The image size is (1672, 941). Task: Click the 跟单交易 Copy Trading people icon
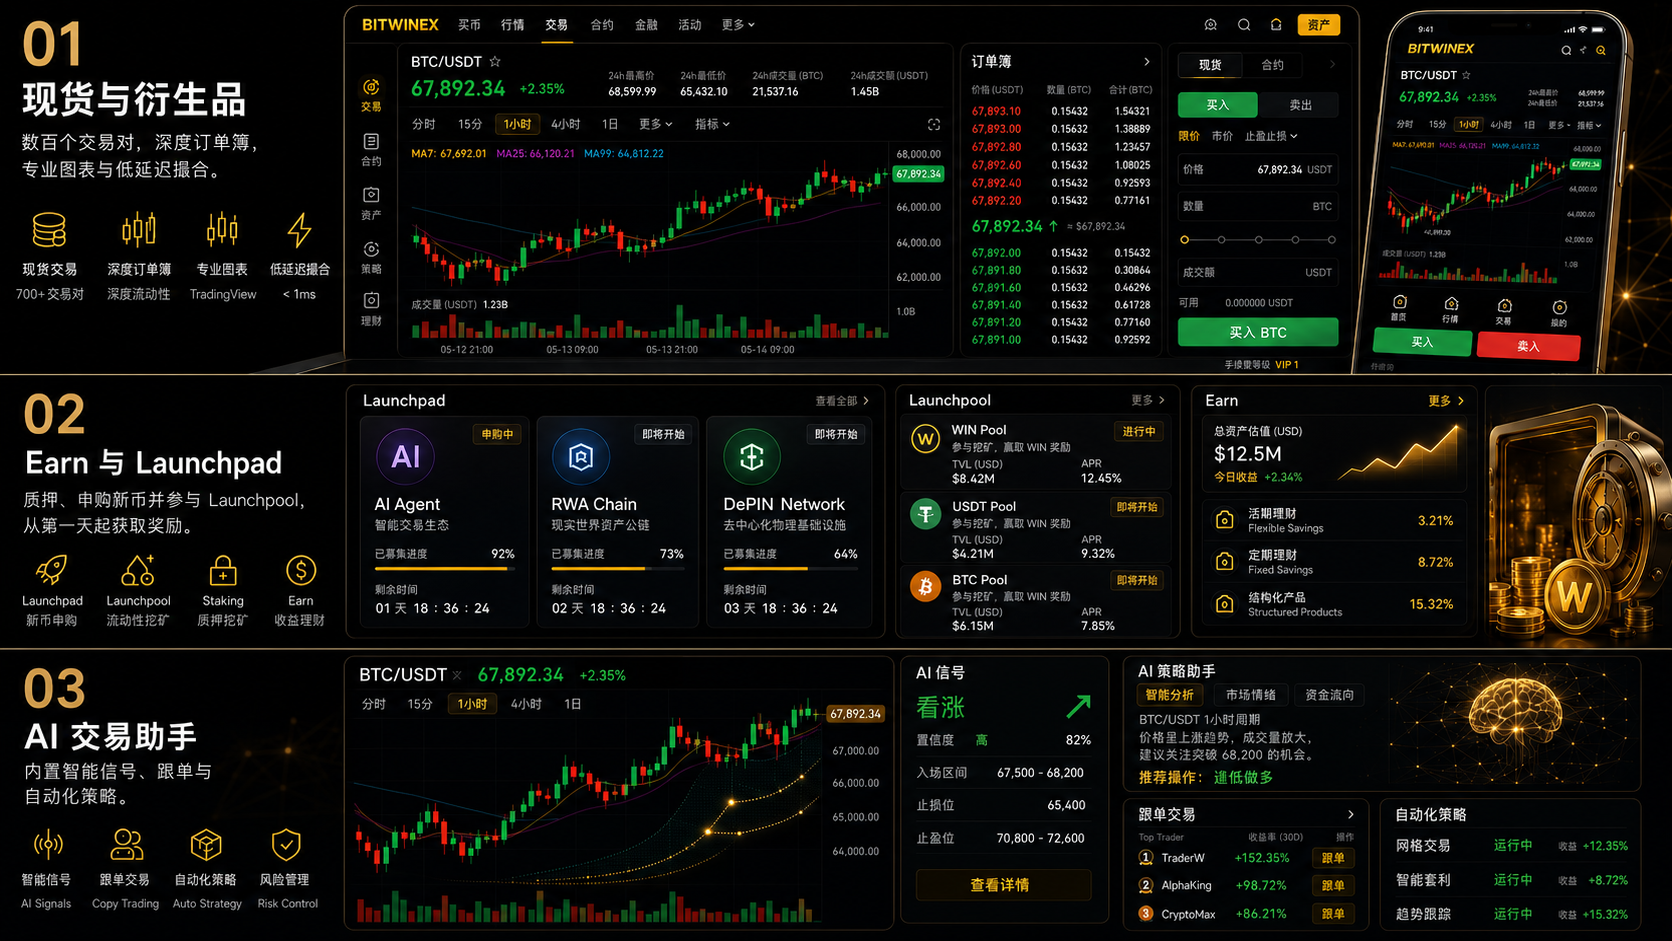pos(126,845)
